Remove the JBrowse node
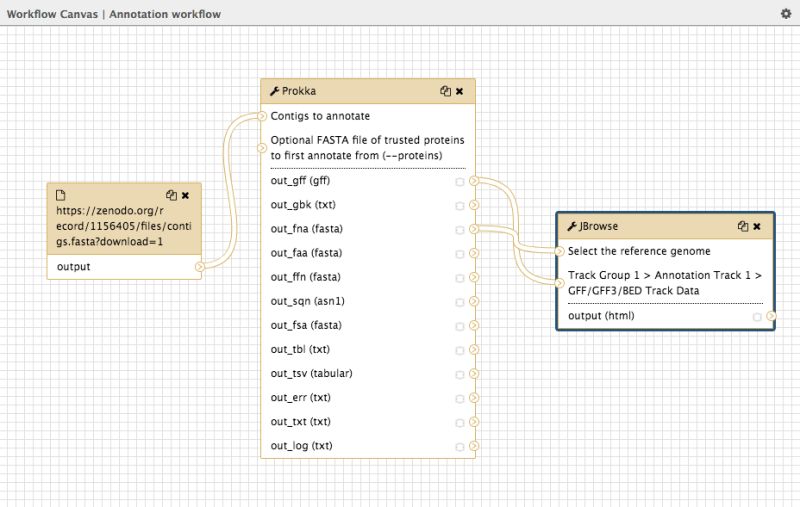 pos(757,226)
